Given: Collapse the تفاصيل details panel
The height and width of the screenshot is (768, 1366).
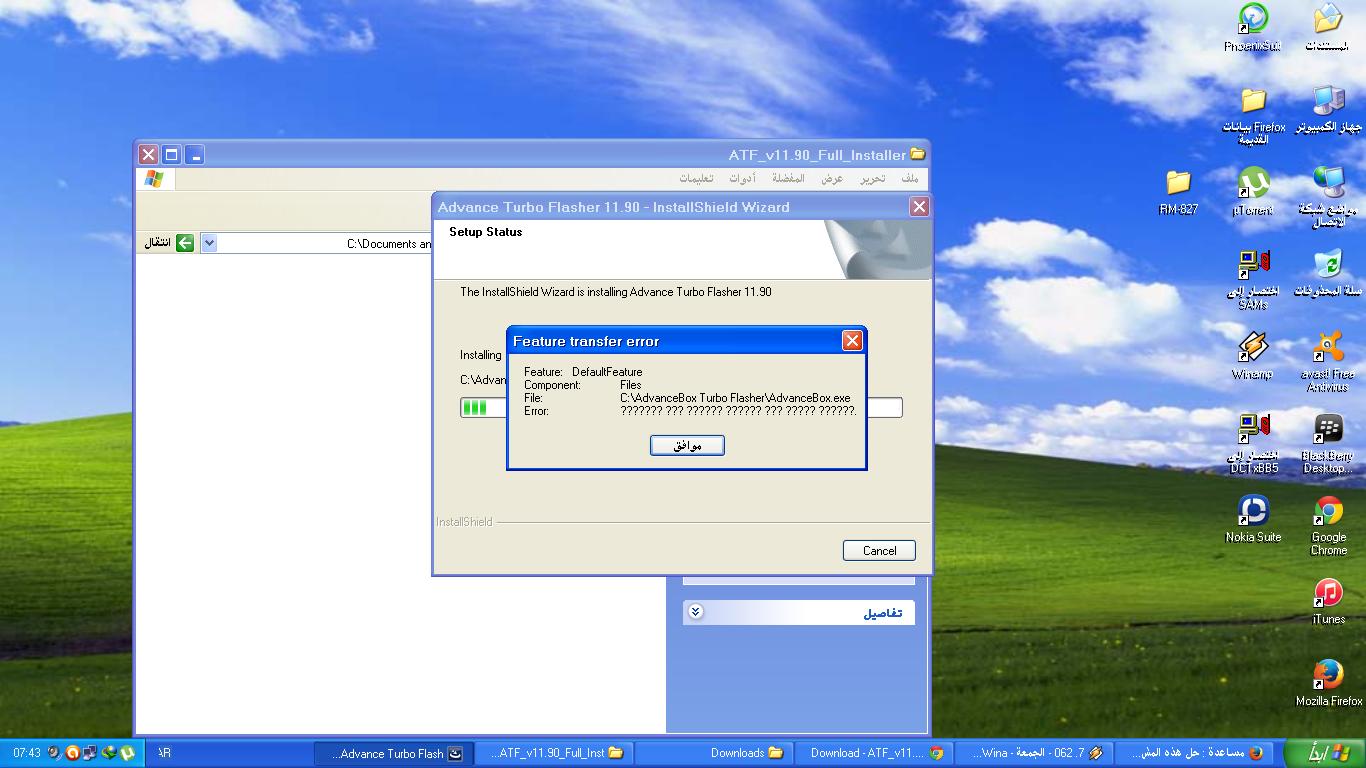Looking at the screenshot, I should pyautogui.click(x=696, y=612).
